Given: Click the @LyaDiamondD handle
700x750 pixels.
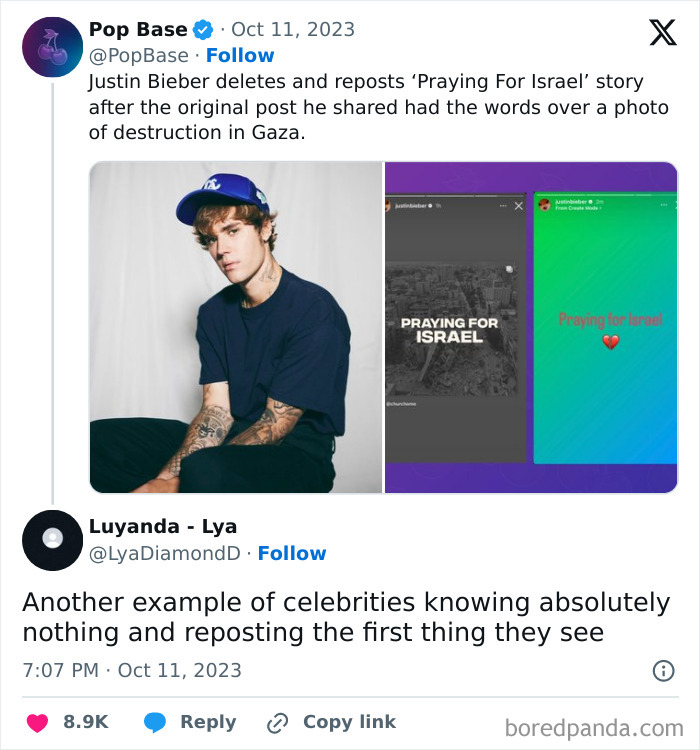Looking at the screenshot, I should (165, 553).
